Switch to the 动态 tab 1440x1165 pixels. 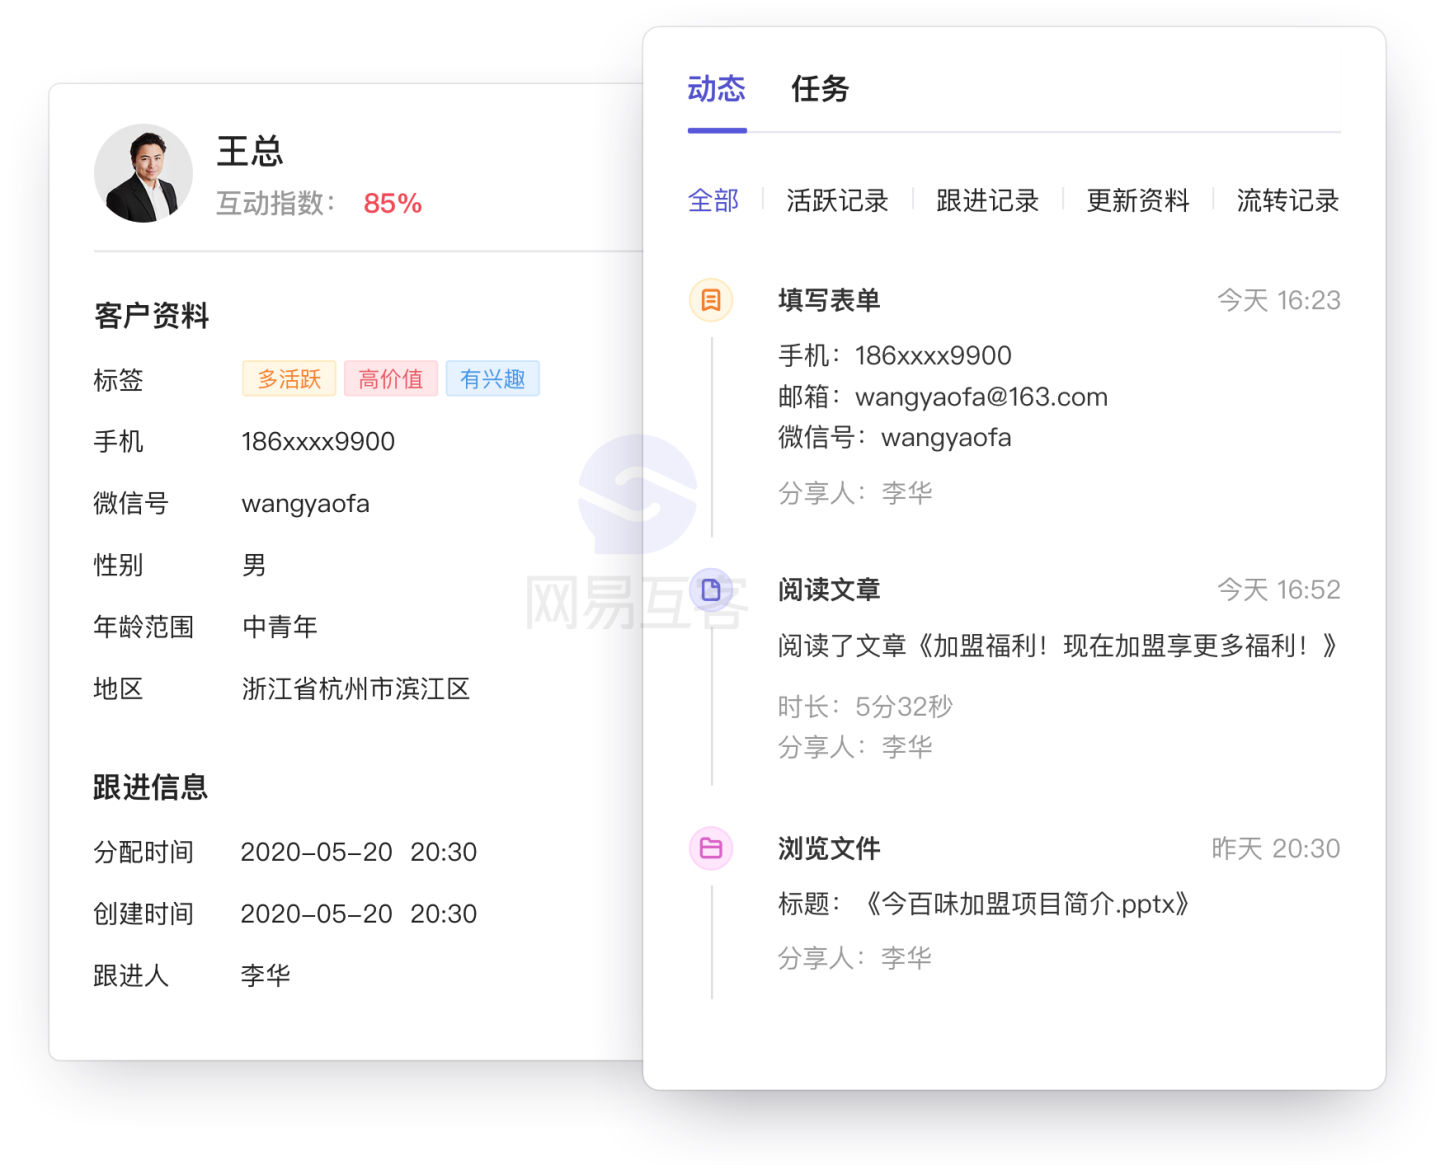(x=716, y=90)
